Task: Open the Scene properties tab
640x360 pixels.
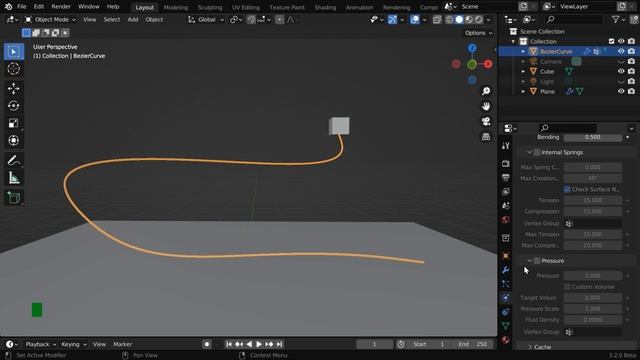Action: coord(506,206)
